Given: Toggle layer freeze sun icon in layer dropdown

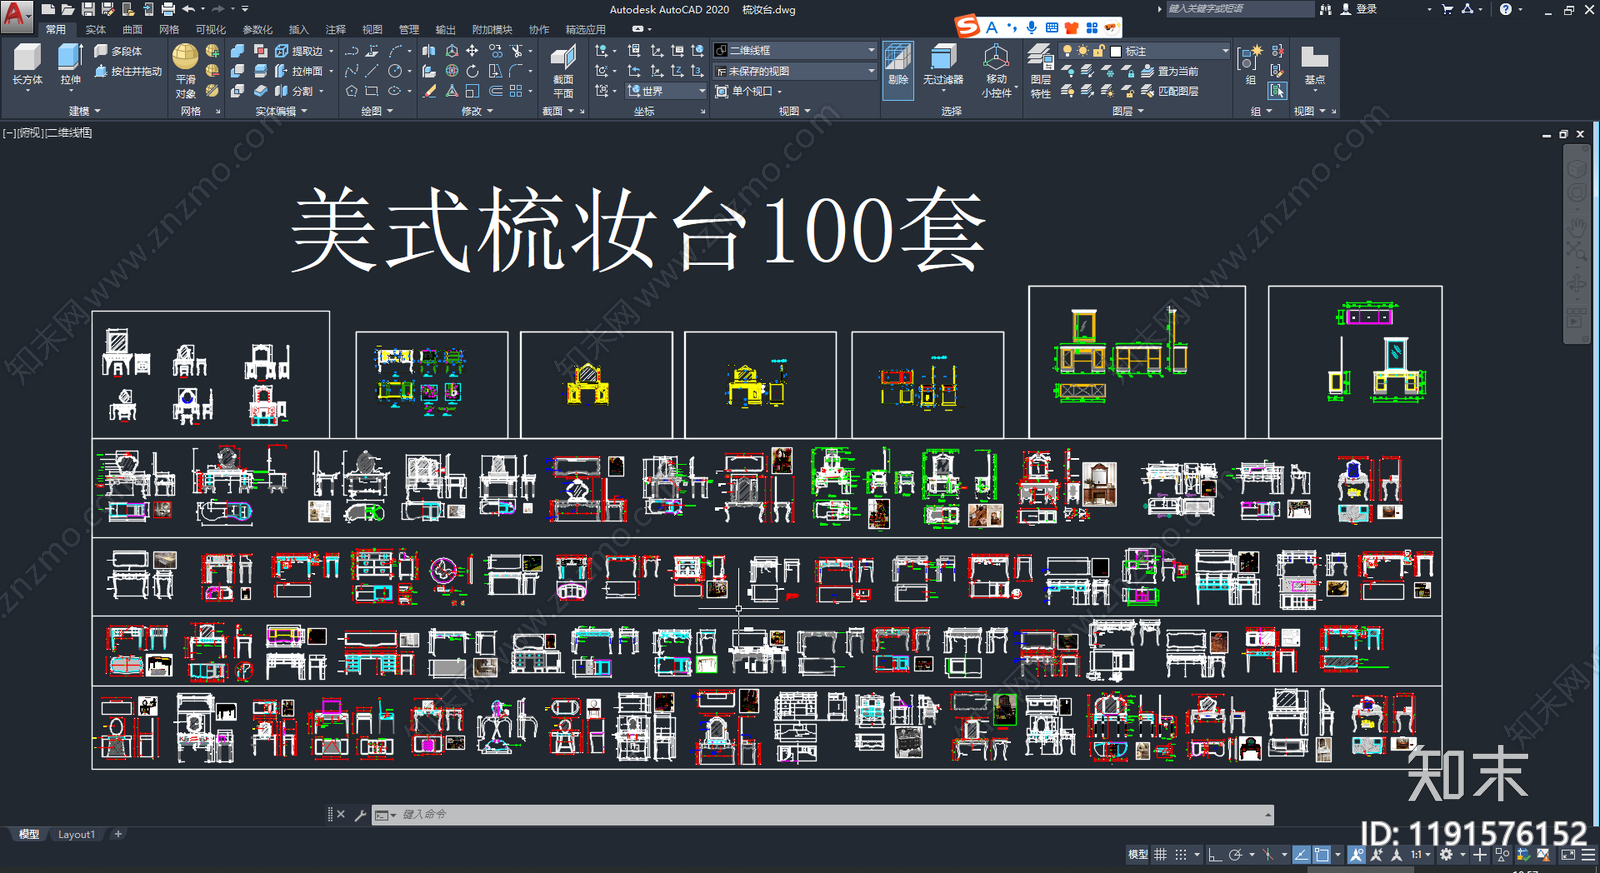Looking at the screenshot, I should tap(1083, 51).
